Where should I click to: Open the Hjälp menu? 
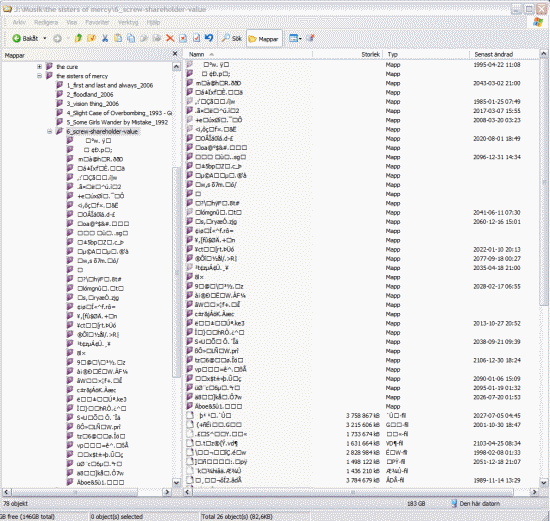[153, 22]
